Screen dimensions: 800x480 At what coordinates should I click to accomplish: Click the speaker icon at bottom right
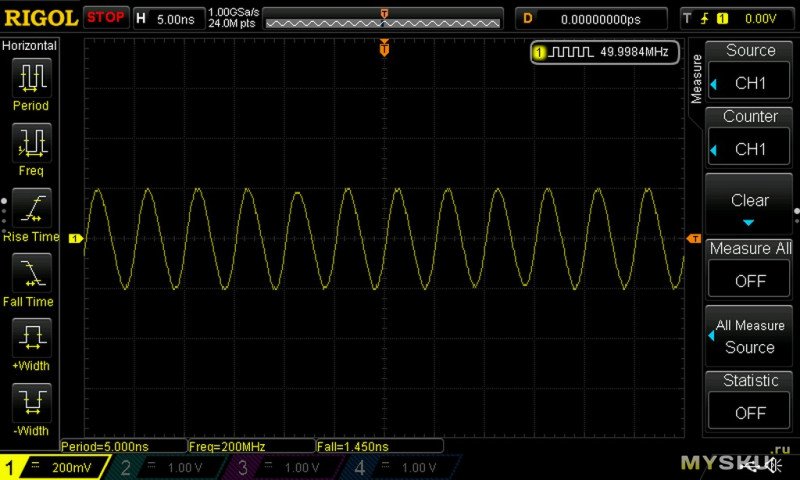point(773,464)
